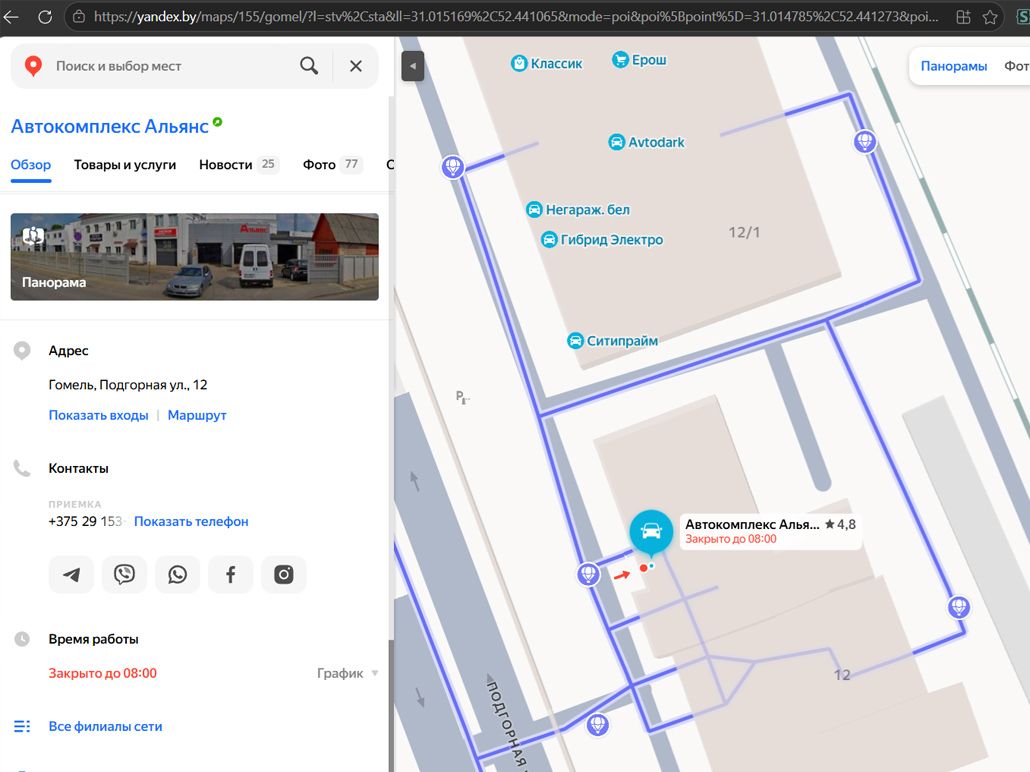This screenshot has width=1030, height=772.
Task: Click the verified owner green badge
Action: coord(217,122)
